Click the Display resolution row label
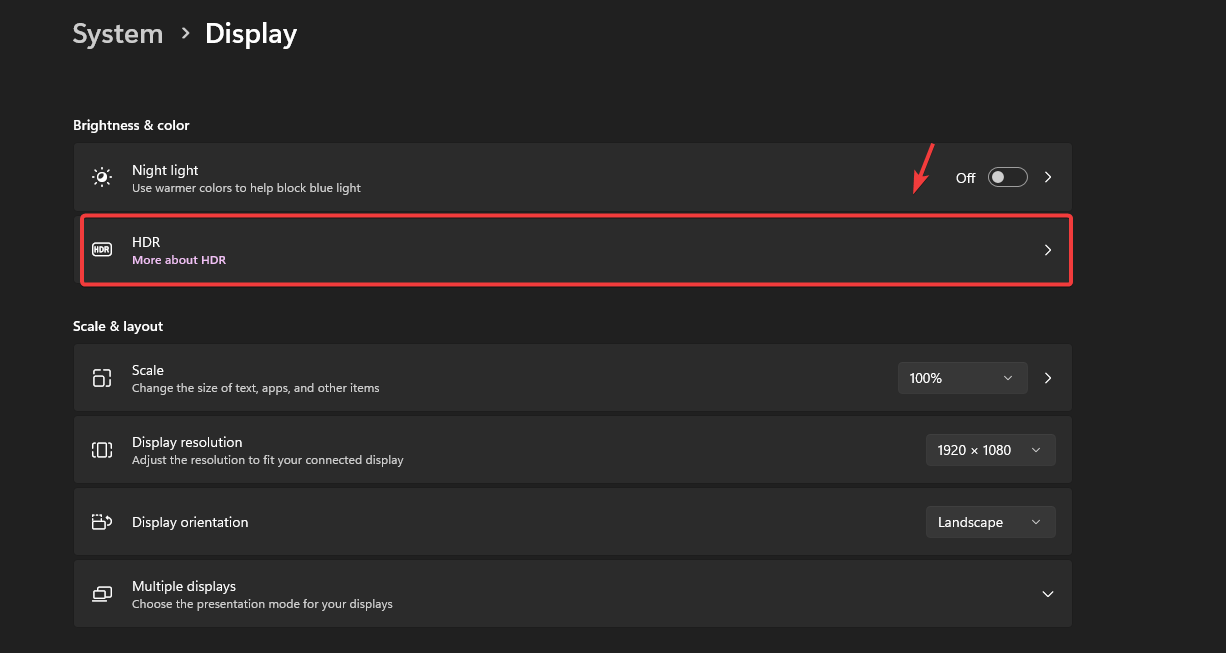Viewport: 1226px width, 653px height. (187, 442)
